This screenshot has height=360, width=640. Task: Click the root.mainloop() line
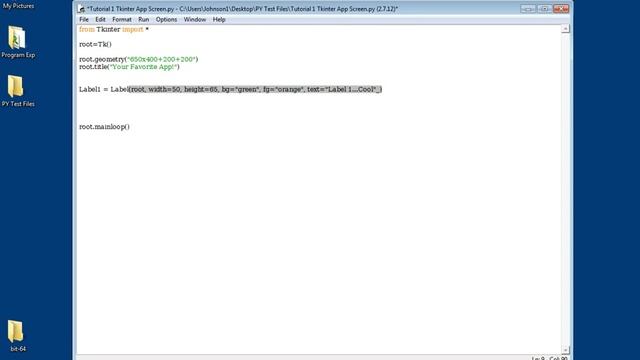click(104, 127)
